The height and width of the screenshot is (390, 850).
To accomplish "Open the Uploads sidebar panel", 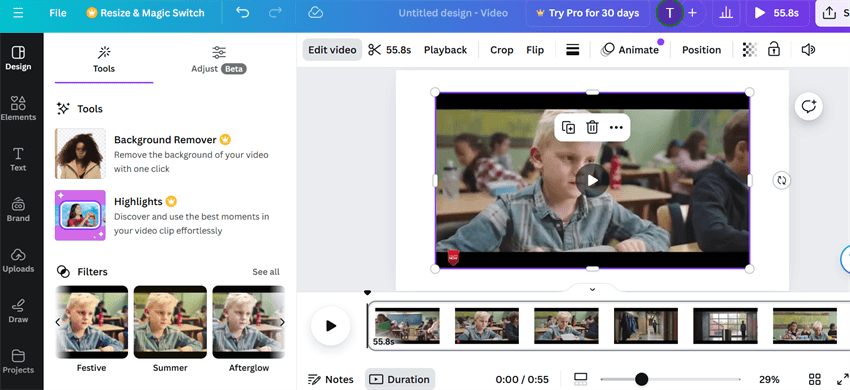I will (18, 260).
